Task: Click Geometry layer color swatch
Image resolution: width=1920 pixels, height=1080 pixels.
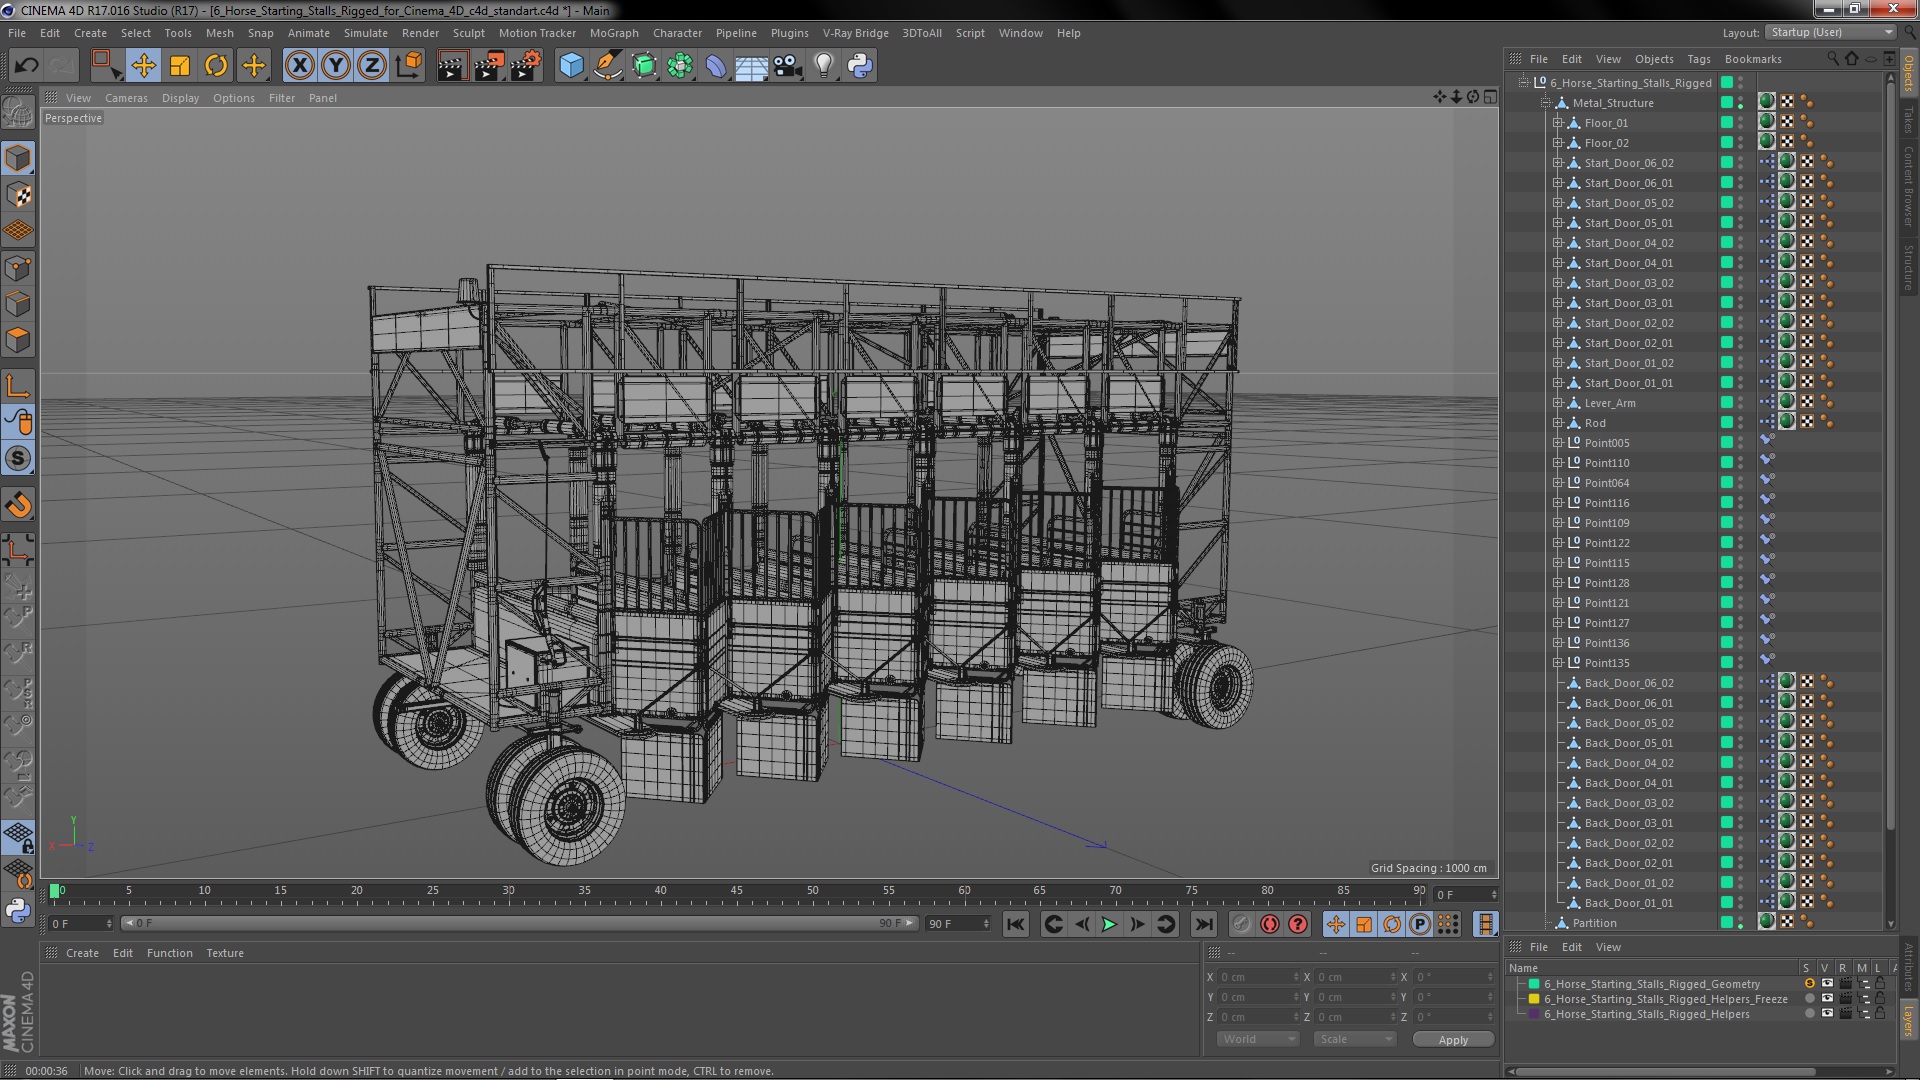Action: click(1534, 984)
